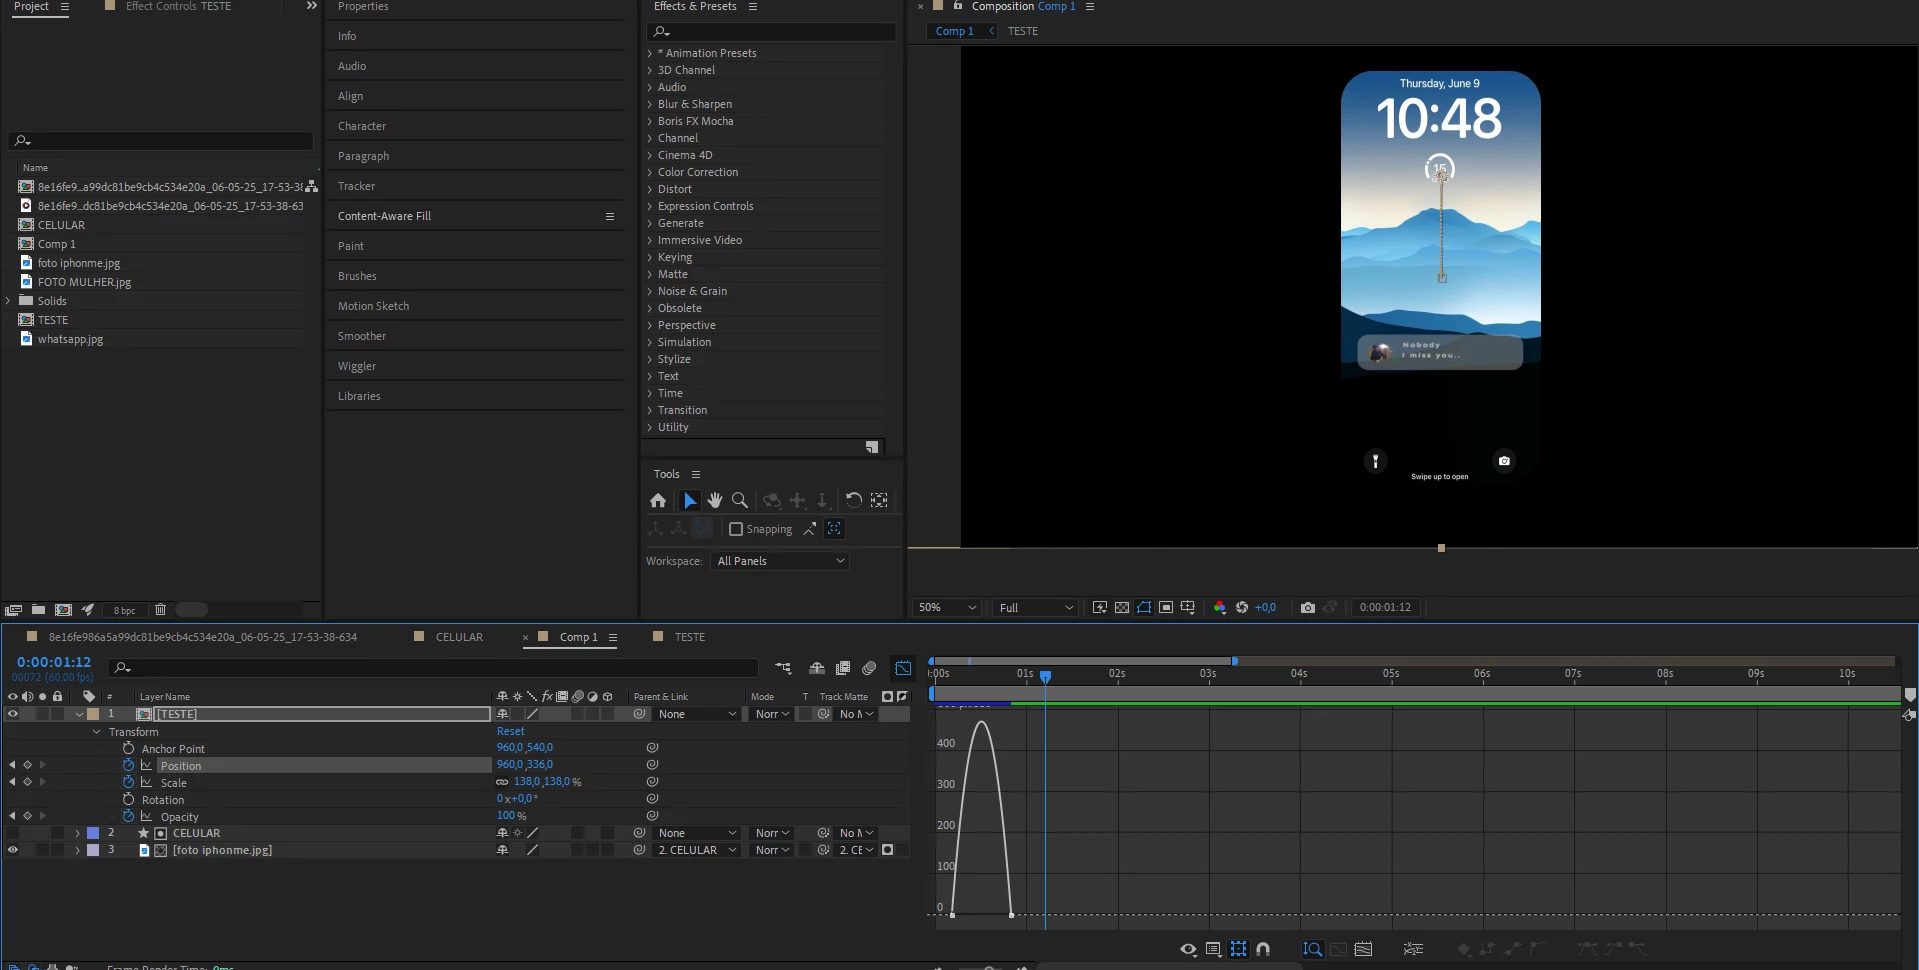Toggle Scale stopwatch keyframing
Screen dimensions: 1919x970
(x=128, y=782)
